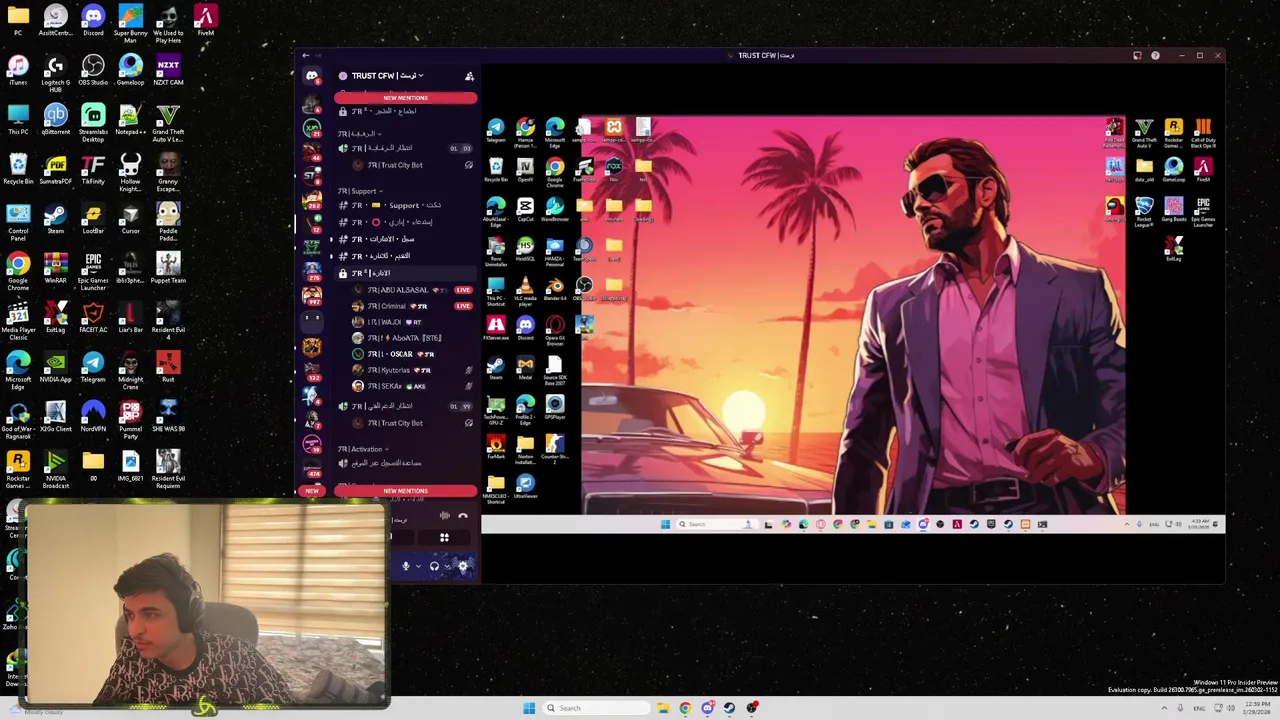Viewport: 1280px width, 720px height.
Task: Open the Telegram desktop shortcut
Action: pos(93,367)
